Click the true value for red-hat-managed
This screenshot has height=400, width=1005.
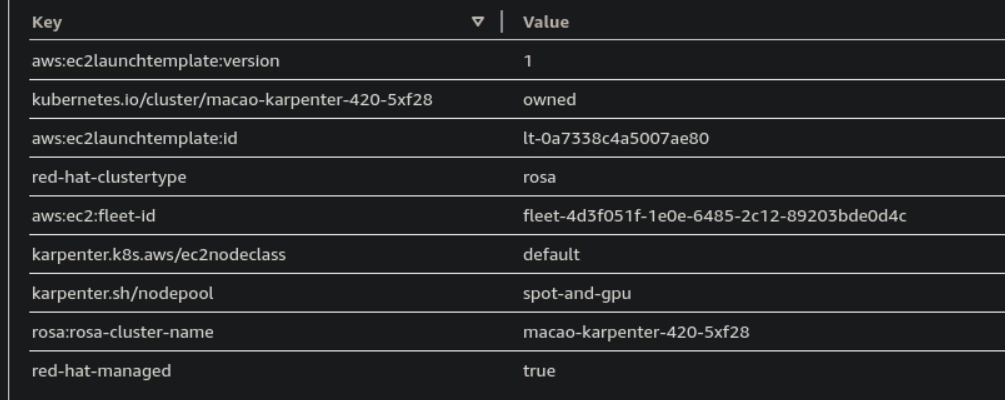tap(539, 371)
